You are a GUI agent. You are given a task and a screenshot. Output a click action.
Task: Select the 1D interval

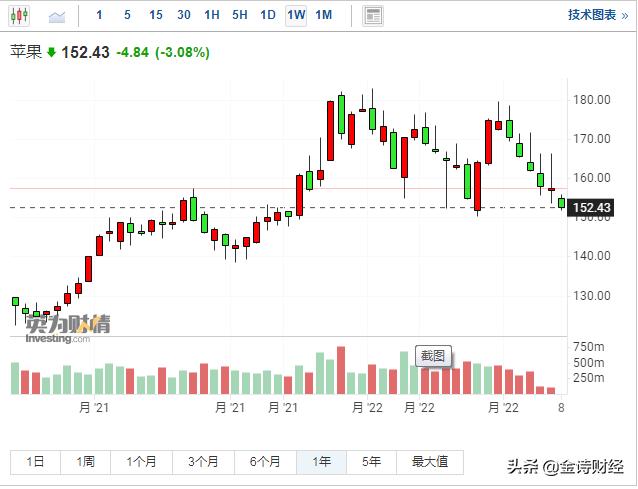(268, 15)
